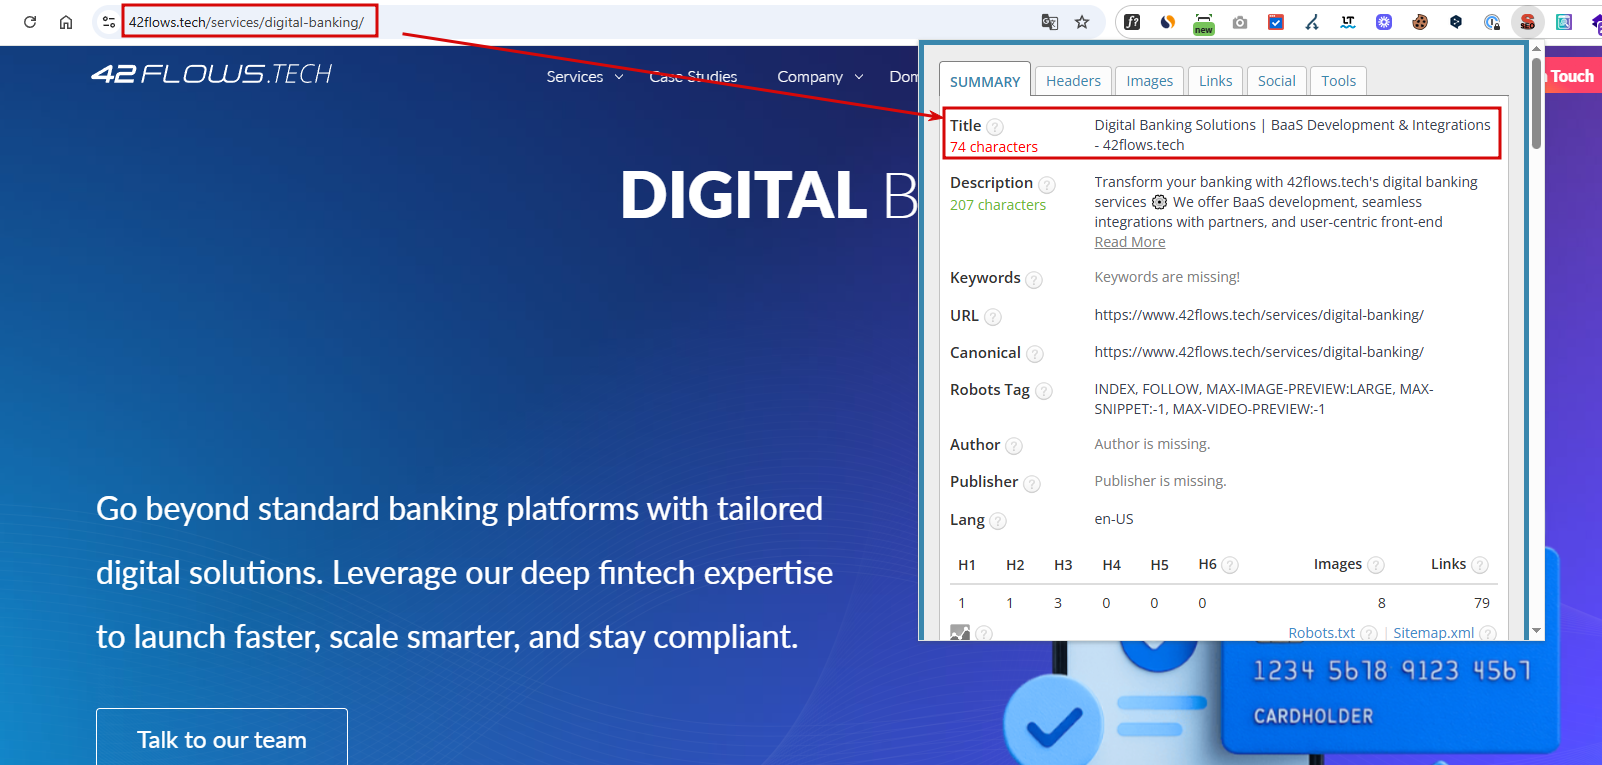Click the purple gear-shaped extension icon
Viewport: 1602px width, 765px height.
pos(1384,22)
